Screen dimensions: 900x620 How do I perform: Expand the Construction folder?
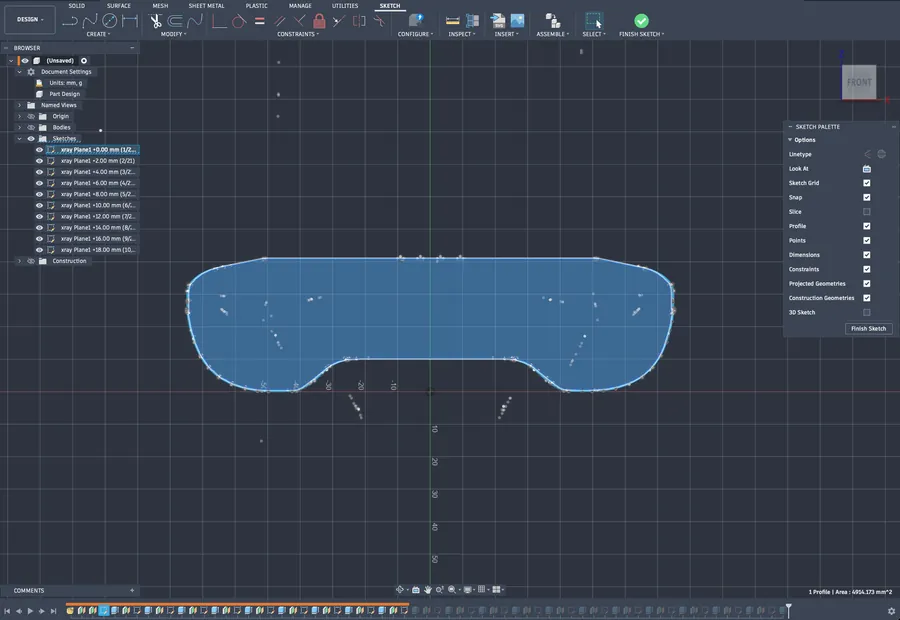(x=19, y=261)
